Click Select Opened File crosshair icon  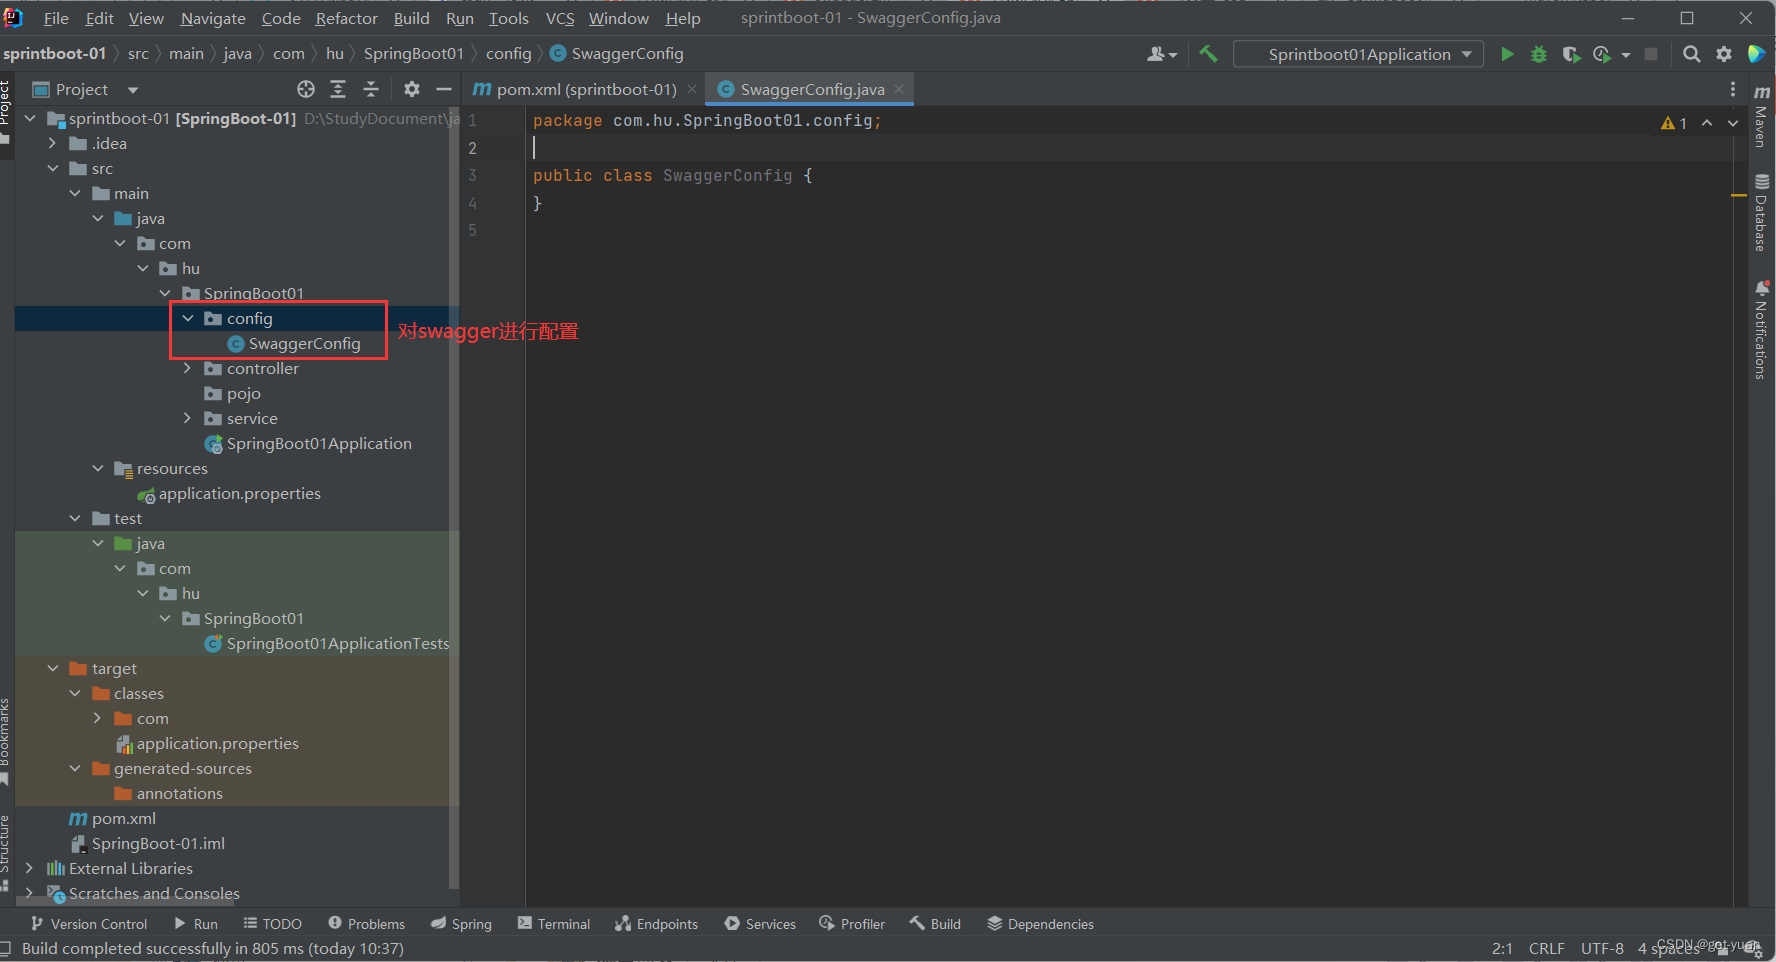[x=306, y=89]
